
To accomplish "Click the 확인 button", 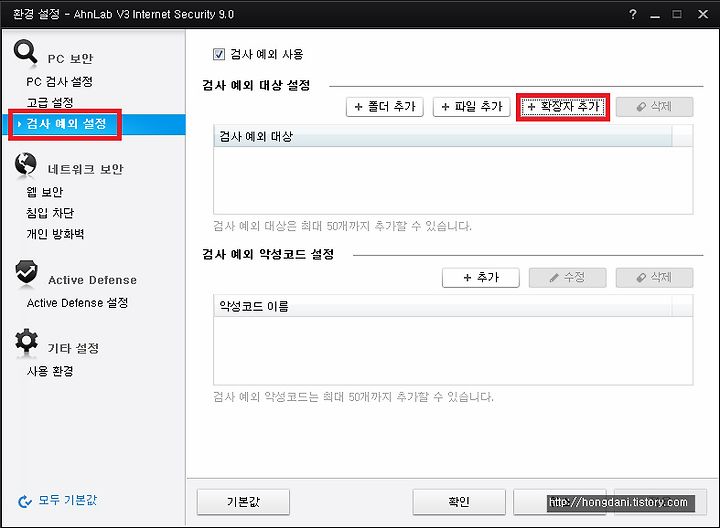I will pos(459,502).
